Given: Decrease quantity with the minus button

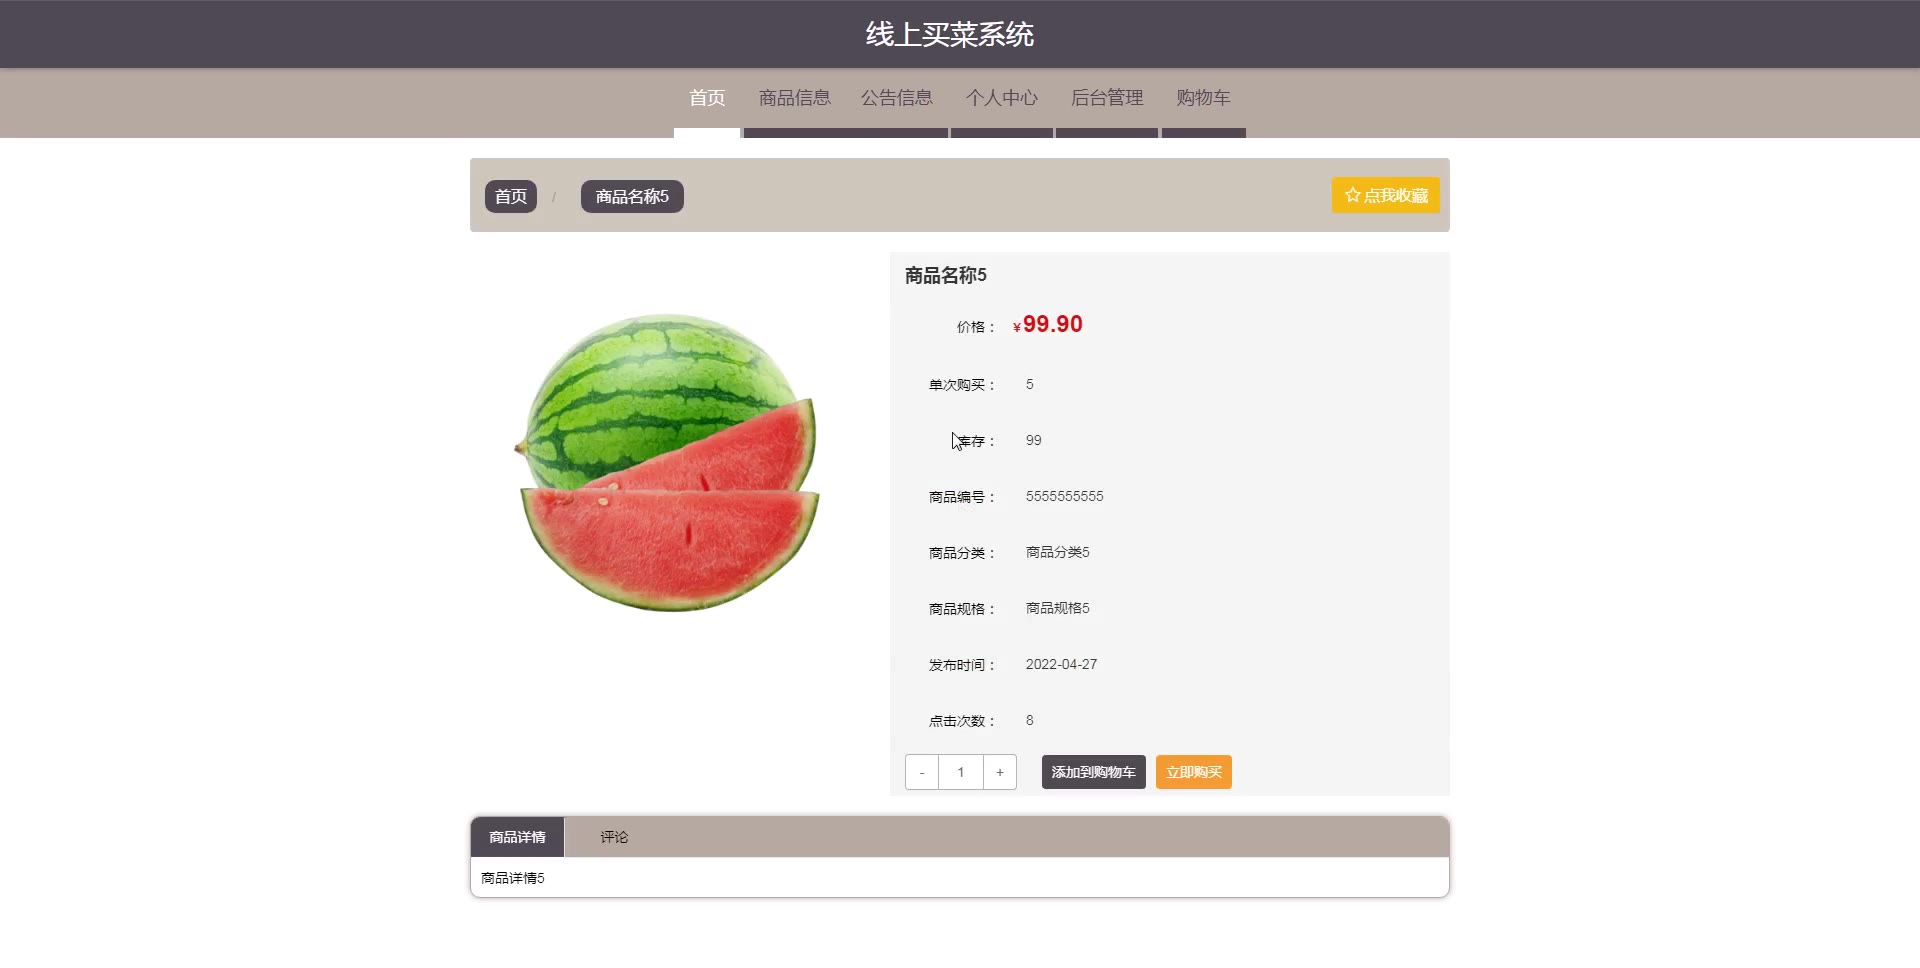Looking at the screenshot, I should [x=922, y=772].
